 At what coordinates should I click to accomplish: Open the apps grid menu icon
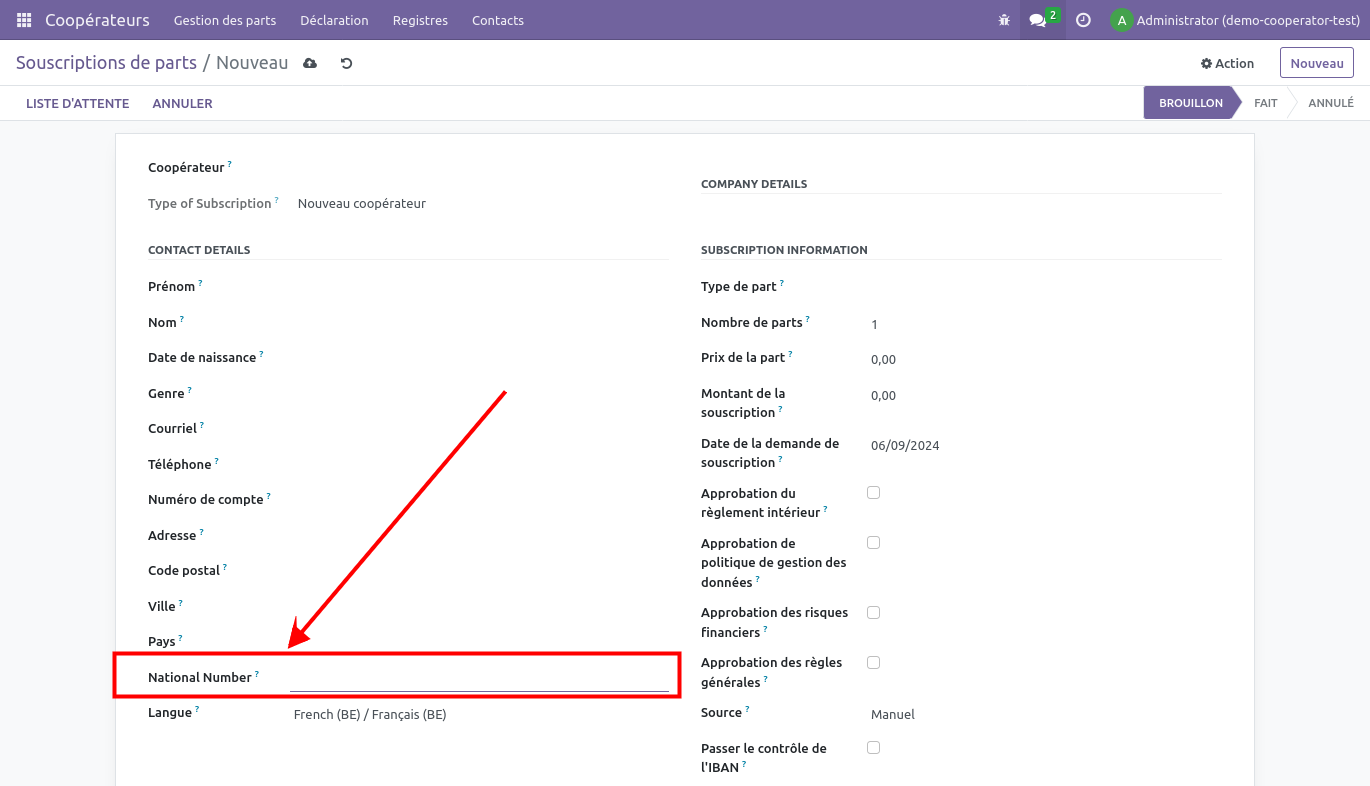(24, 20)
